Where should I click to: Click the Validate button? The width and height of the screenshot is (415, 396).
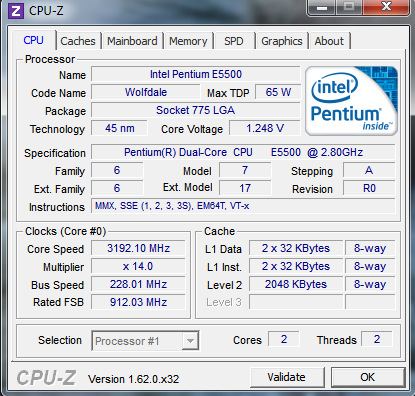[x=287, y=377]
